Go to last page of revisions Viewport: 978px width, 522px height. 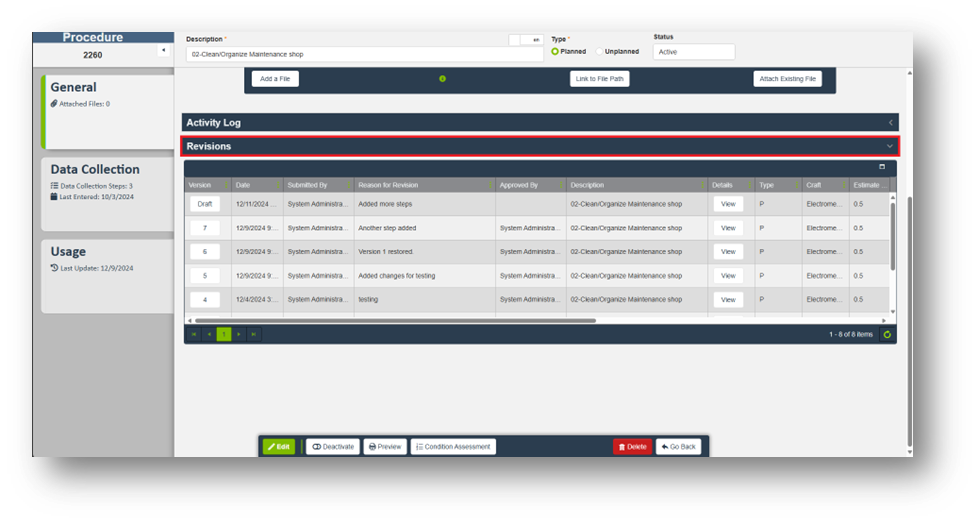tap(253, 334)
